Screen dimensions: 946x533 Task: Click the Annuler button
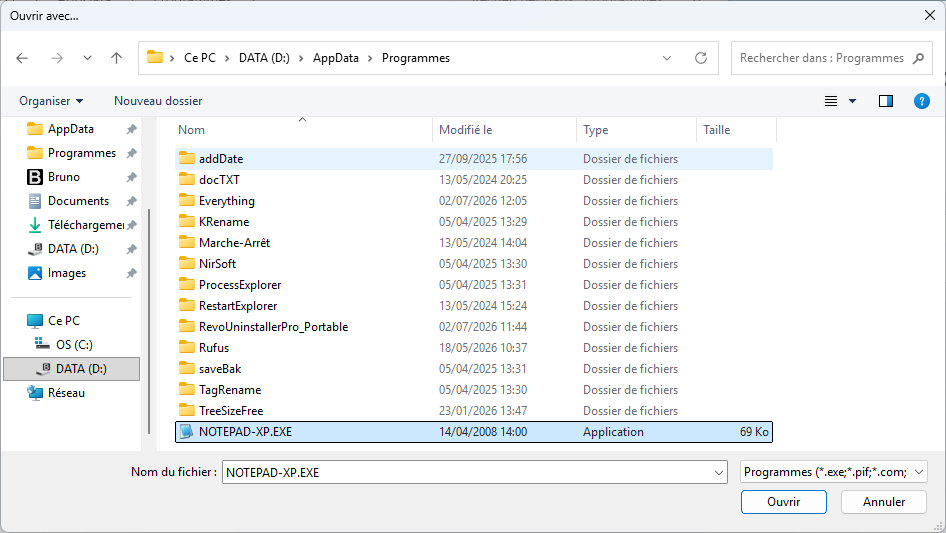(884, 502)
